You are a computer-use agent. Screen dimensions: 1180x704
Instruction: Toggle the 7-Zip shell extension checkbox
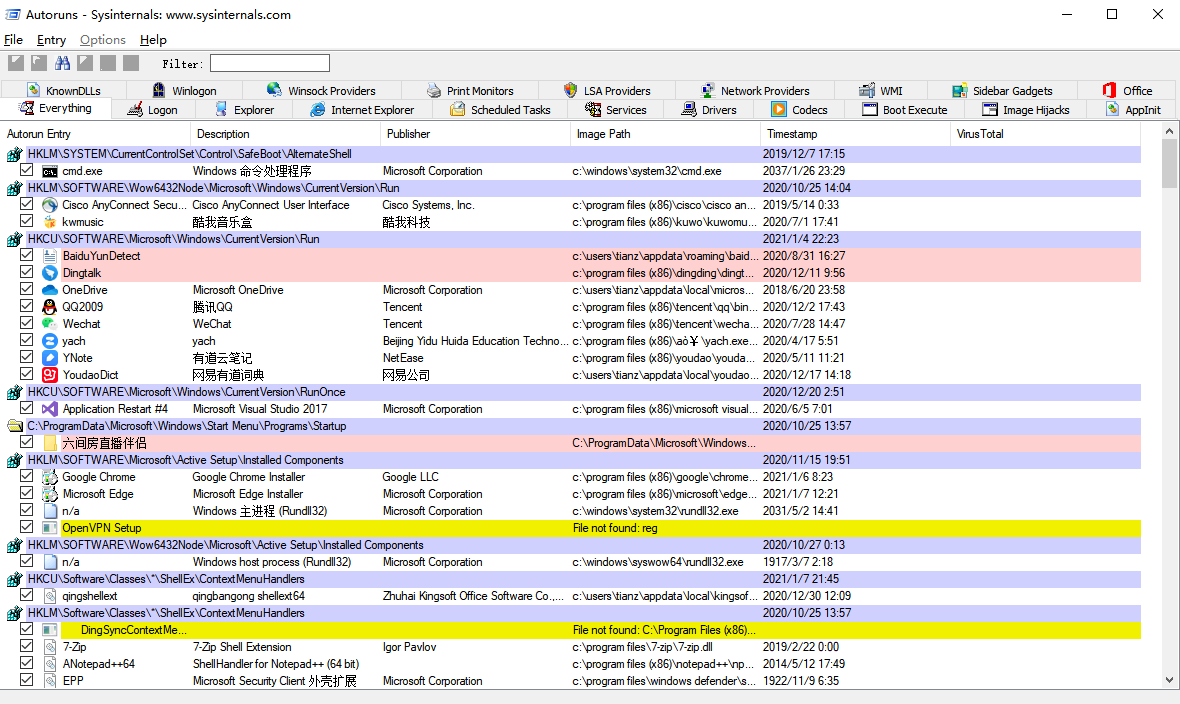click(26, 646)
